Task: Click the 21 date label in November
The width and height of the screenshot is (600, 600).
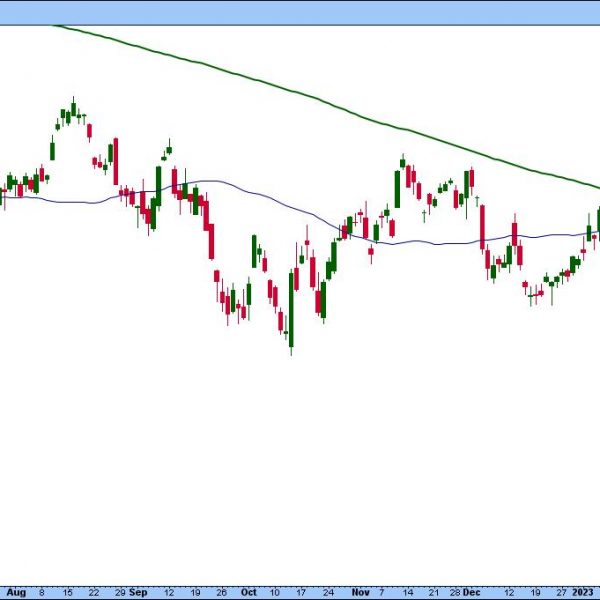Action: [432, 592]
